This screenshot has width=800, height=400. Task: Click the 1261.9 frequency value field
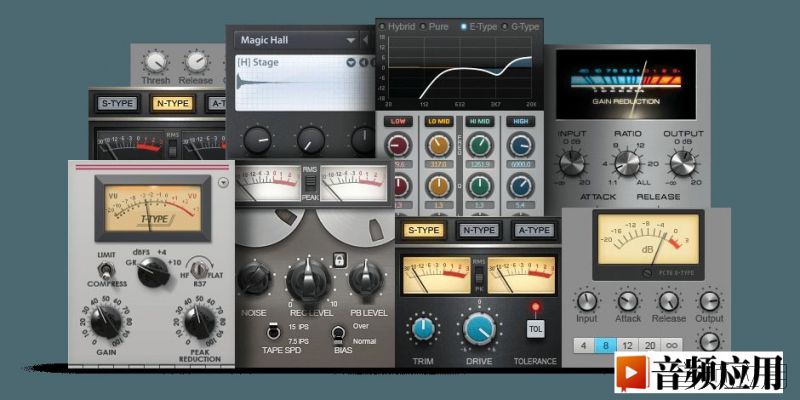point(480,165)
